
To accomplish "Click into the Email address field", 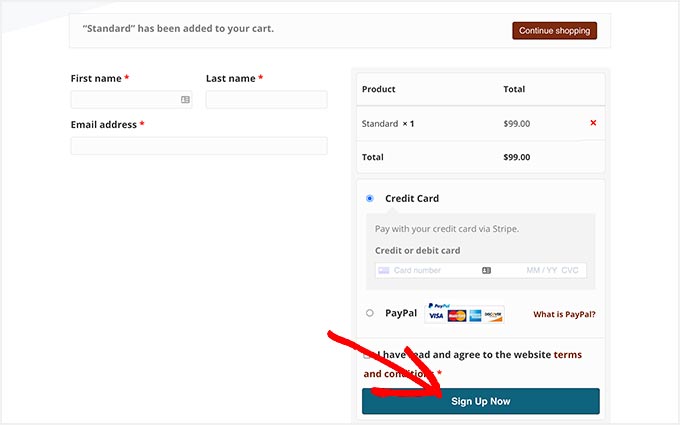I will 198,146.
